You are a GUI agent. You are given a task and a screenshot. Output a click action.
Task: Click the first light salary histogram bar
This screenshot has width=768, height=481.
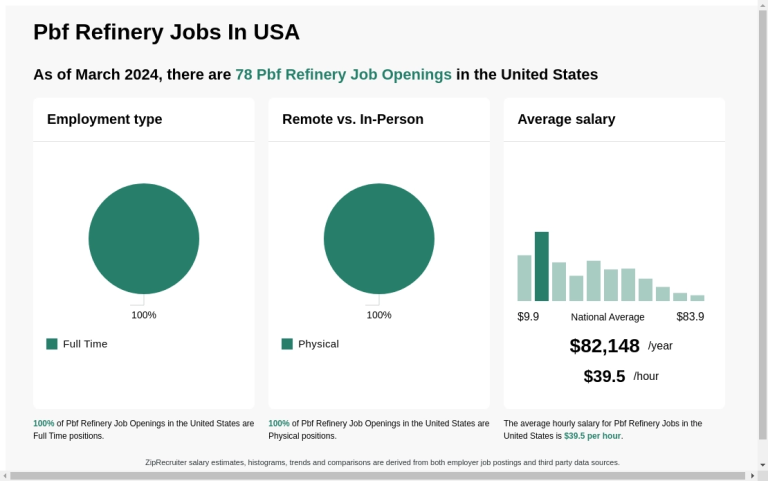pyautogui.click(x=524, y=278)
